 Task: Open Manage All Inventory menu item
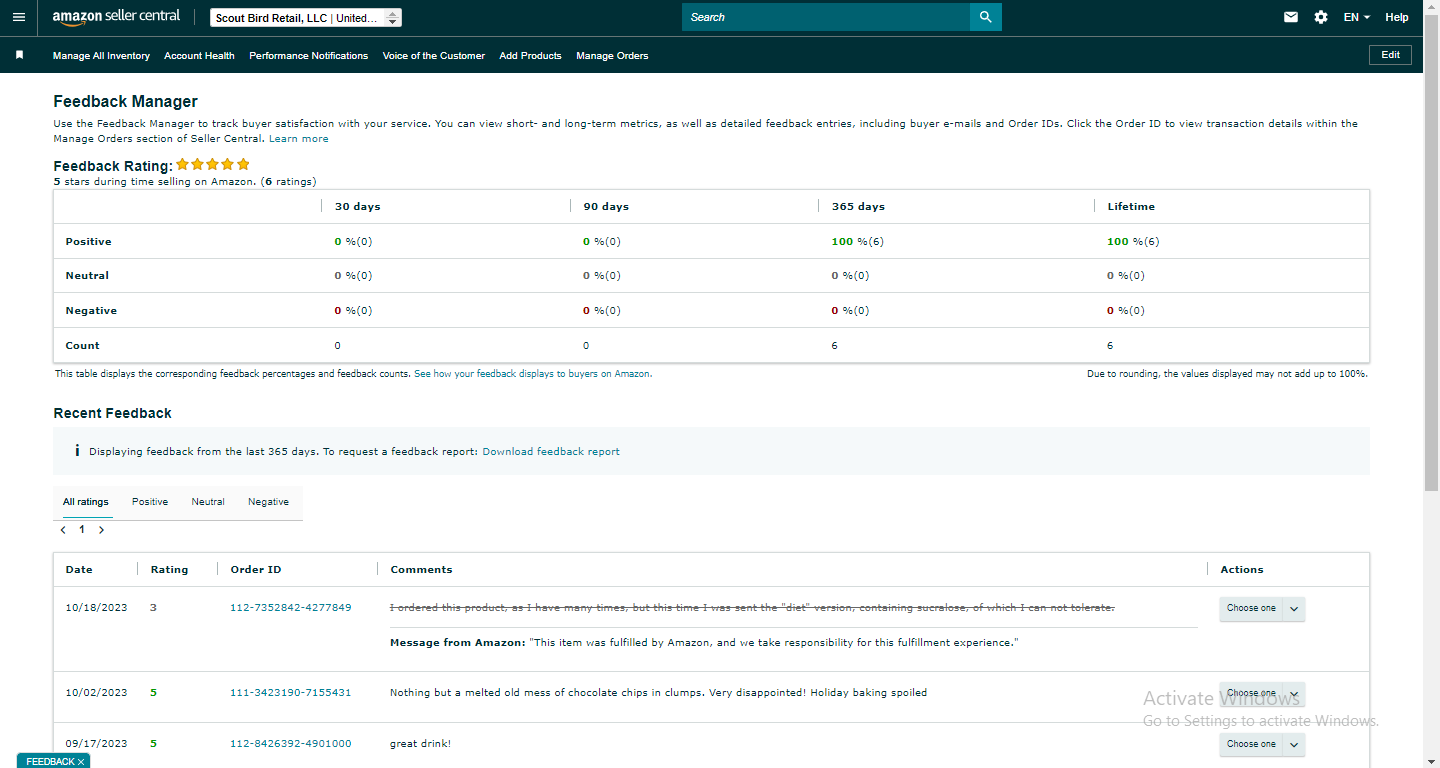(101, 56)
